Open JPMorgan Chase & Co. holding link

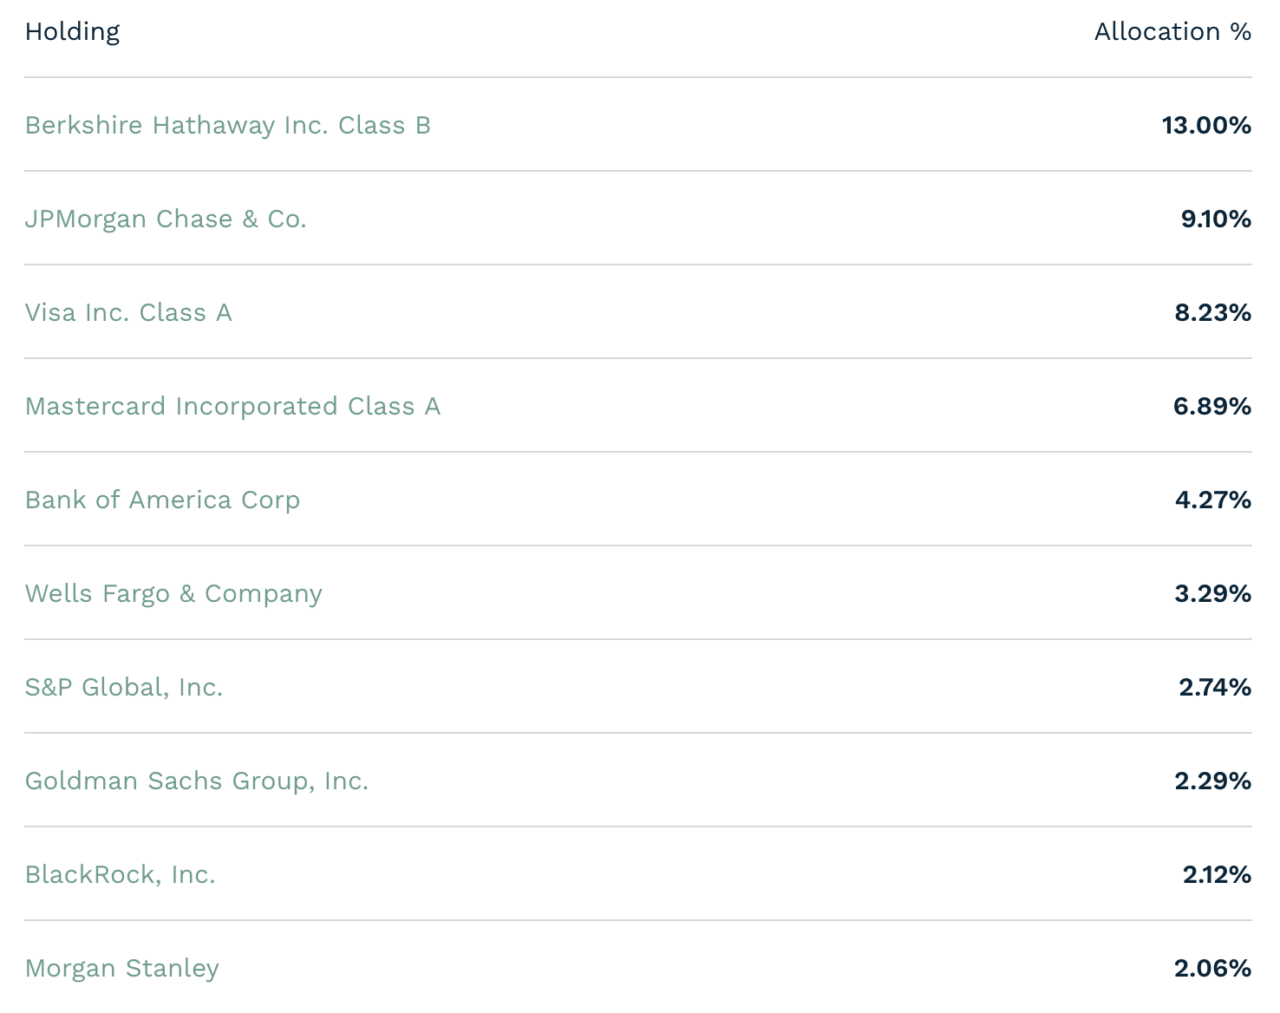(166, 219)
